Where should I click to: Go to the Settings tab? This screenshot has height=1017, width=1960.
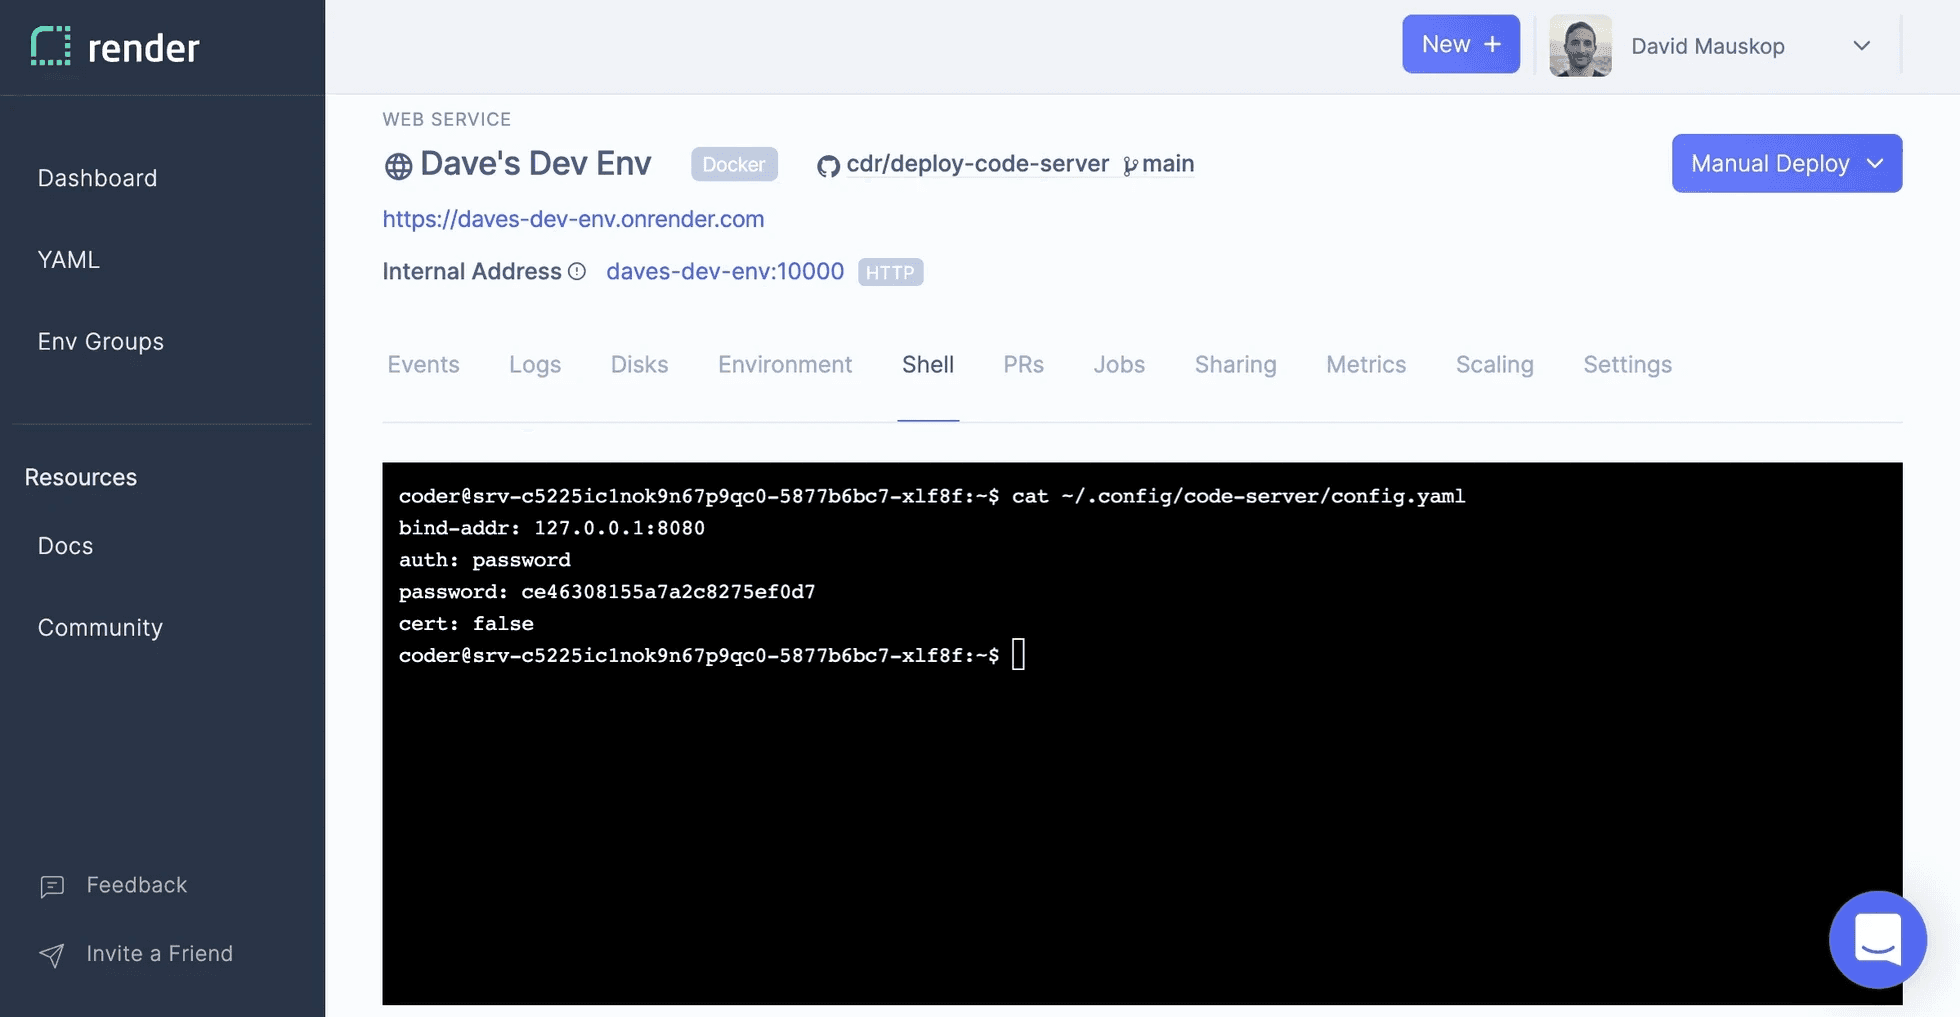(x=1627, y=364)
